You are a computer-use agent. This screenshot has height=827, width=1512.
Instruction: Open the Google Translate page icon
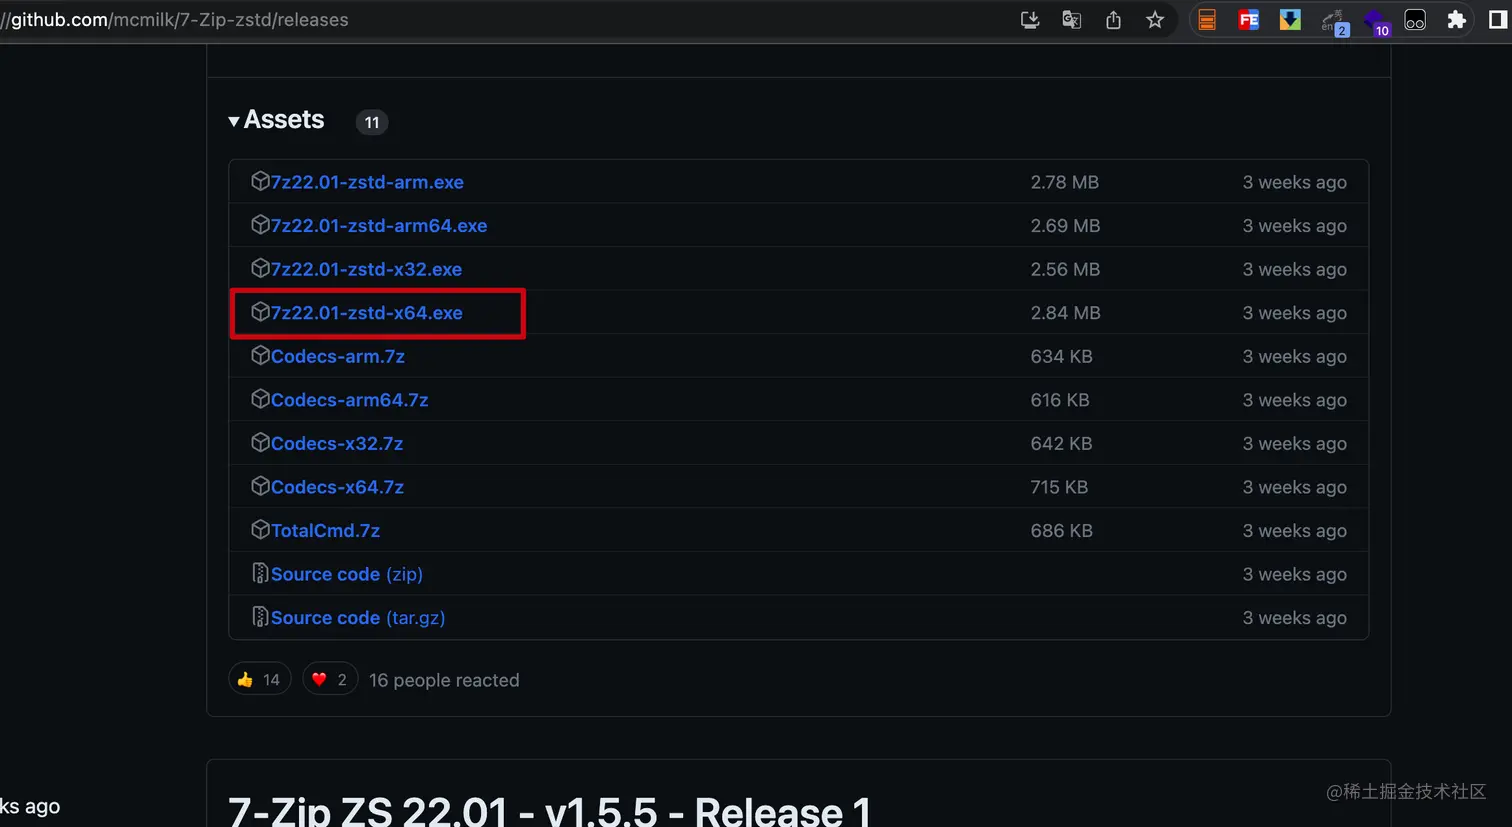pyautogui.click(x=1072, y=20)
